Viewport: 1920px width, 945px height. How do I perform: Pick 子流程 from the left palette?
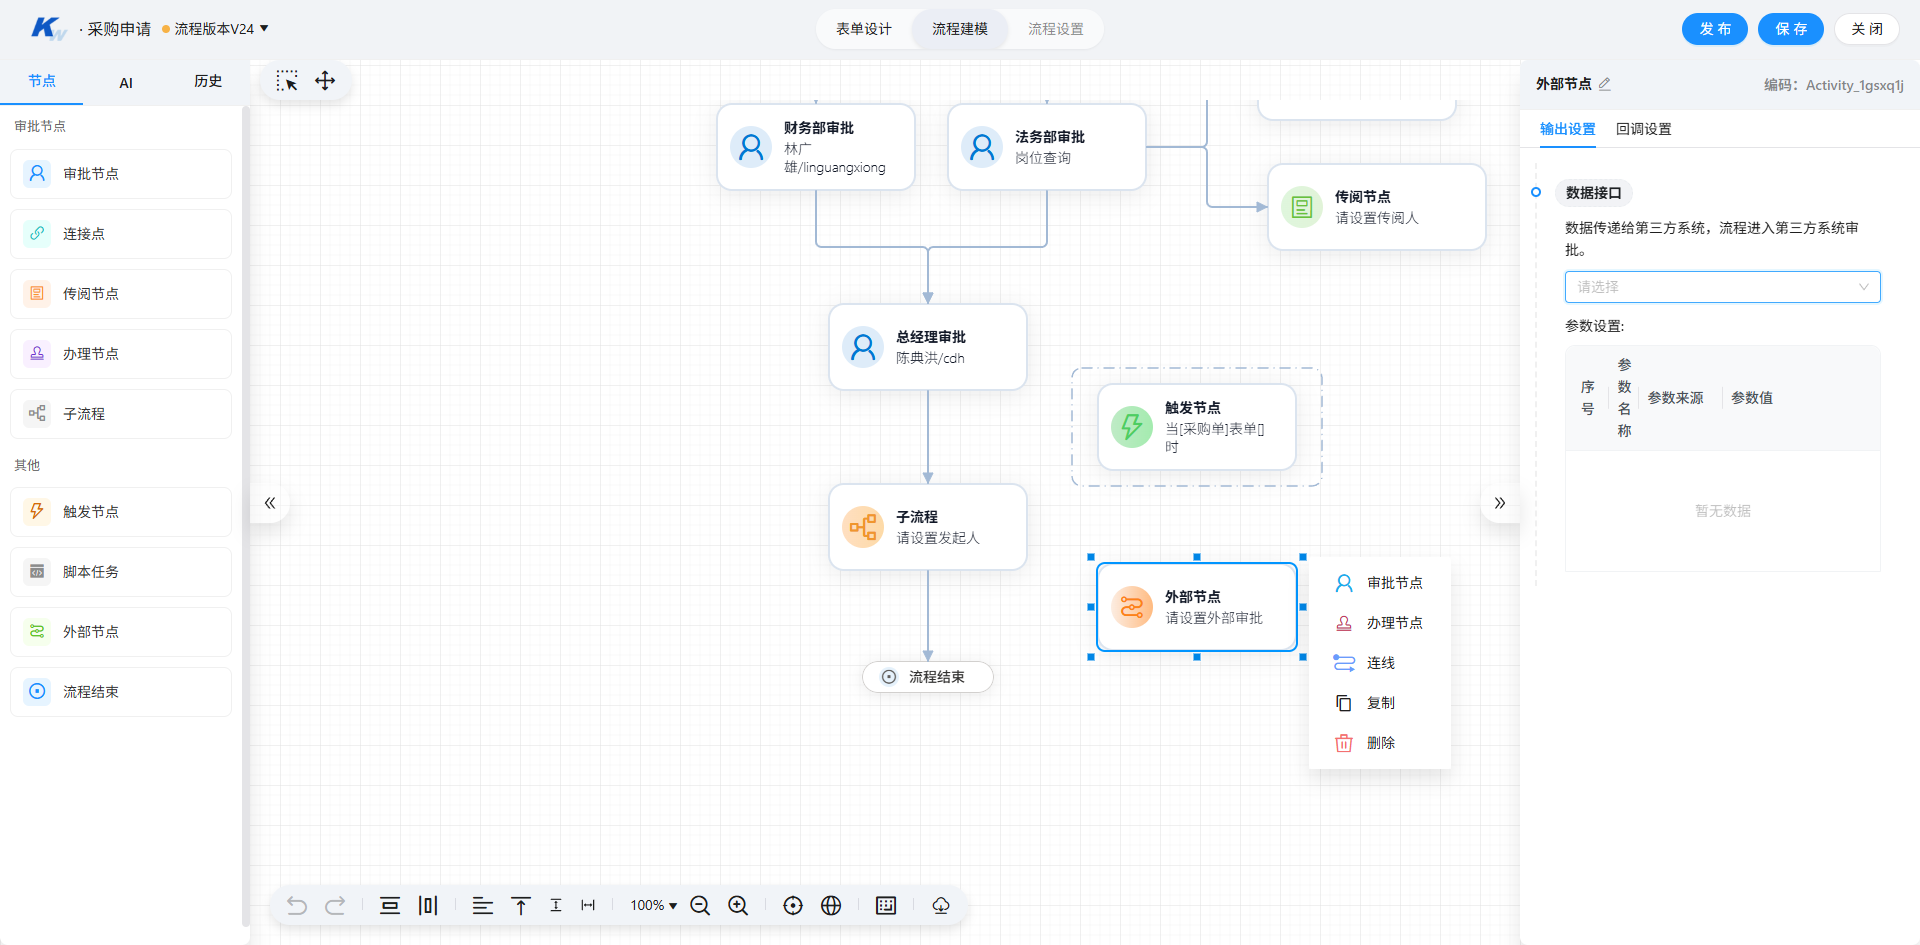(x=121, y=414)
